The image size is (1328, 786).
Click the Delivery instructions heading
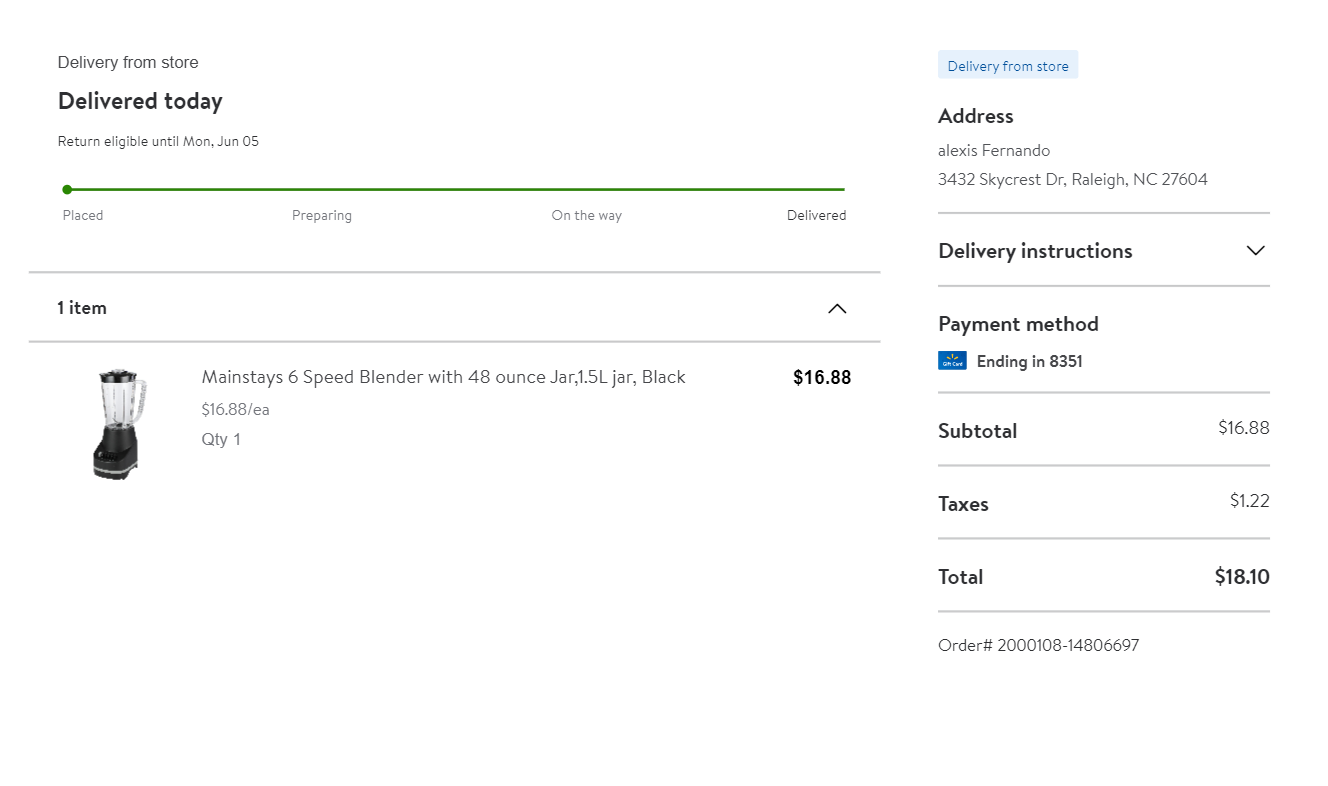click(1035, 251)
